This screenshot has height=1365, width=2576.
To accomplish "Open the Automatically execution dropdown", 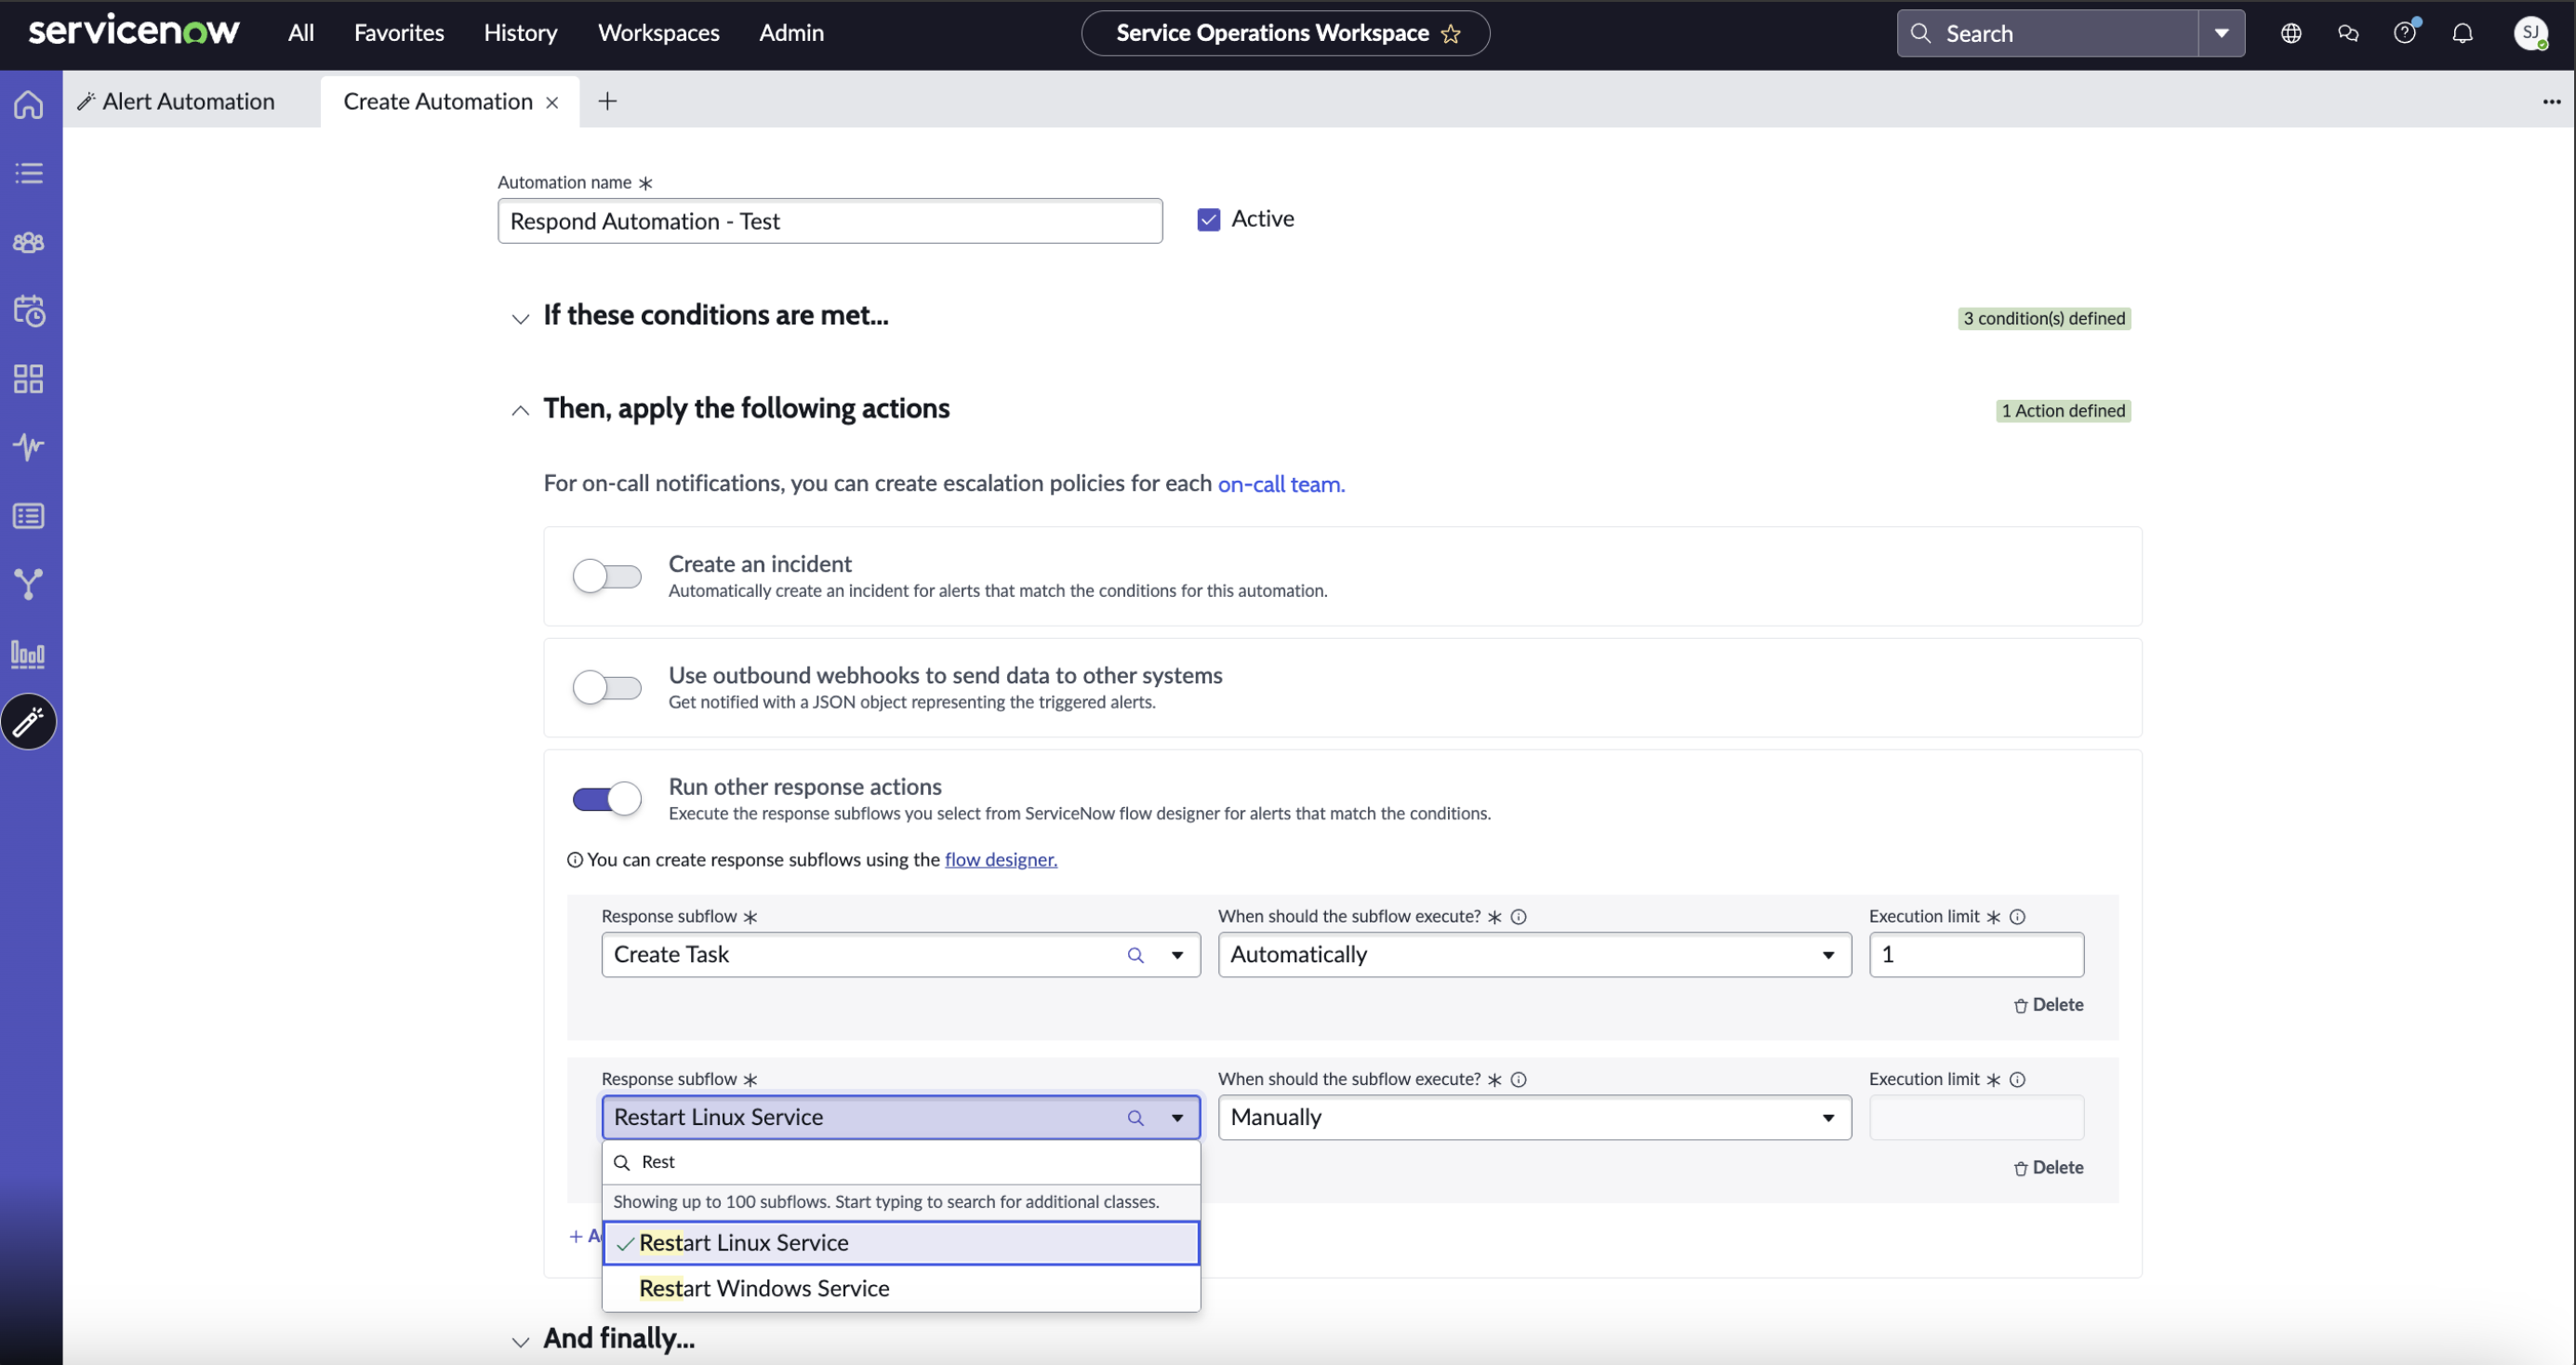I will (1534, 955).
